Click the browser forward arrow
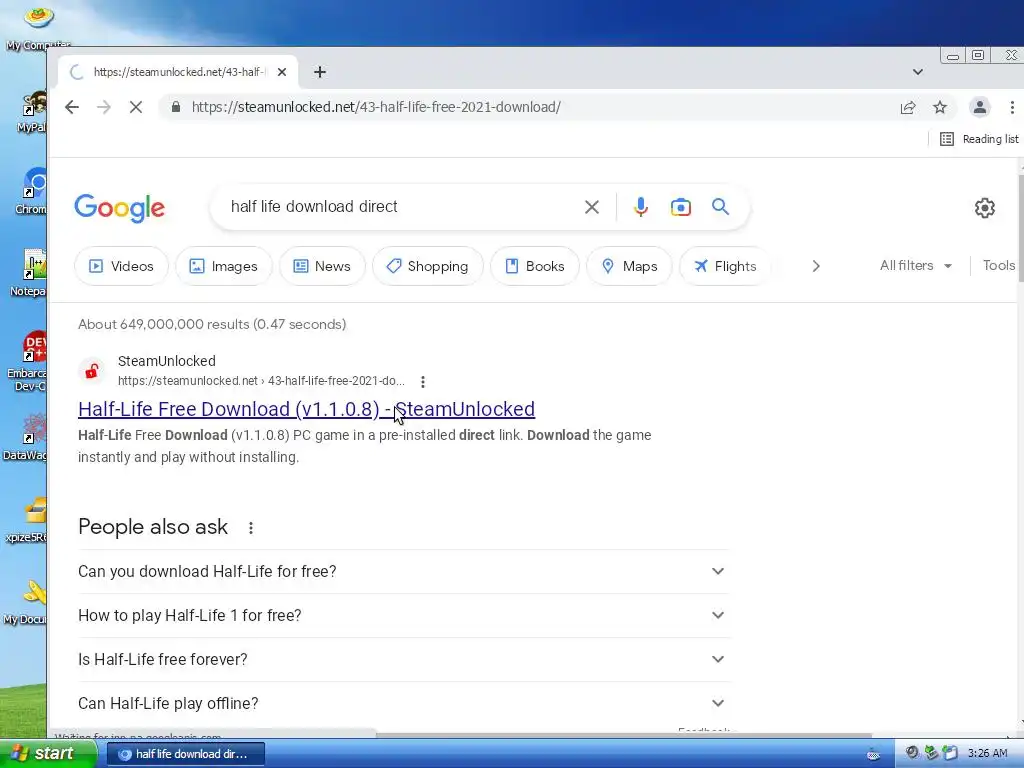This screenshot has height=768, width=1024. [104, 107]
